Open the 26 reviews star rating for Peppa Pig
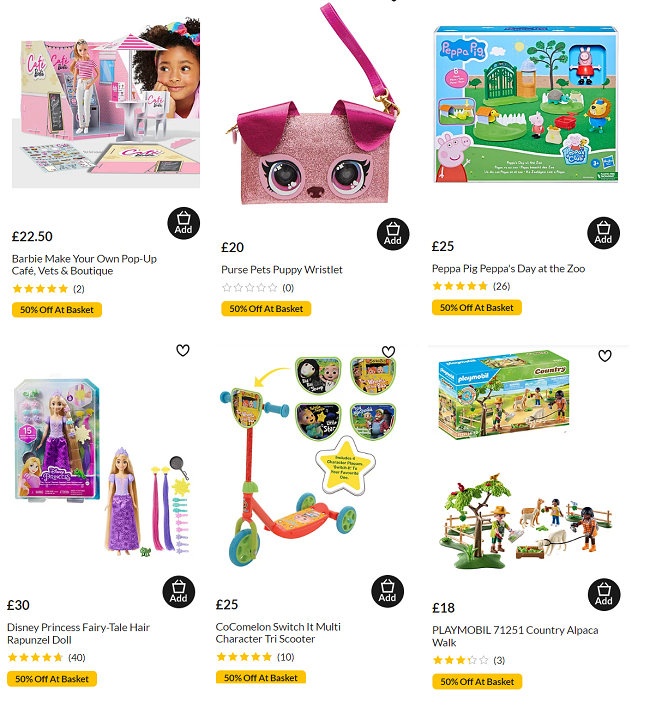The image size is (650, 709). coord(471,286)
